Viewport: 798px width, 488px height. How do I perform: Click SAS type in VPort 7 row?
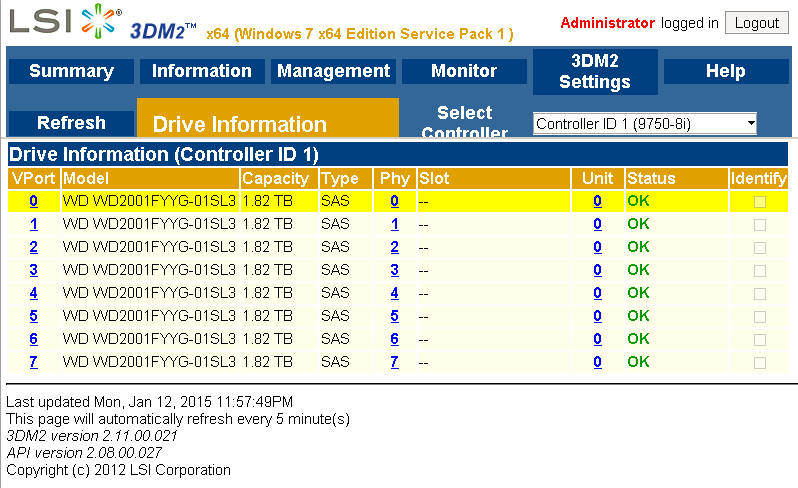click(335, 362)
